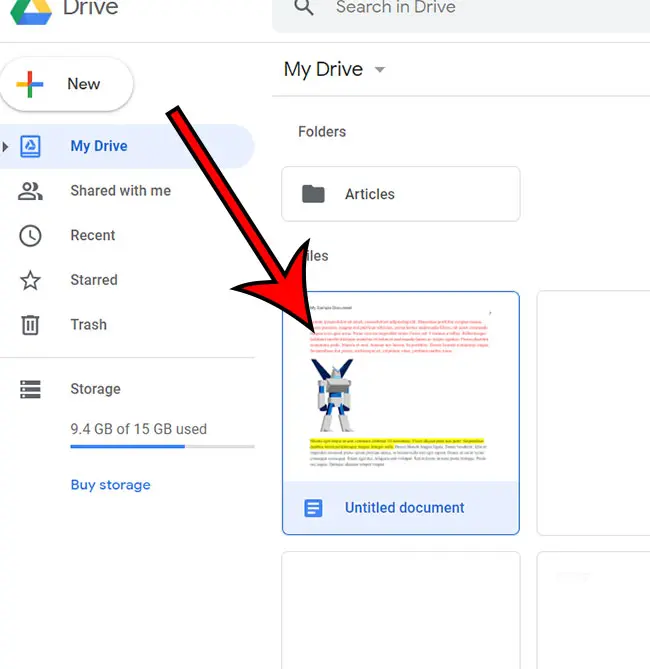Viewport: 650px width, 669px height.
Task: Open the My Drive header dropdown arrow
Action: 379,70
